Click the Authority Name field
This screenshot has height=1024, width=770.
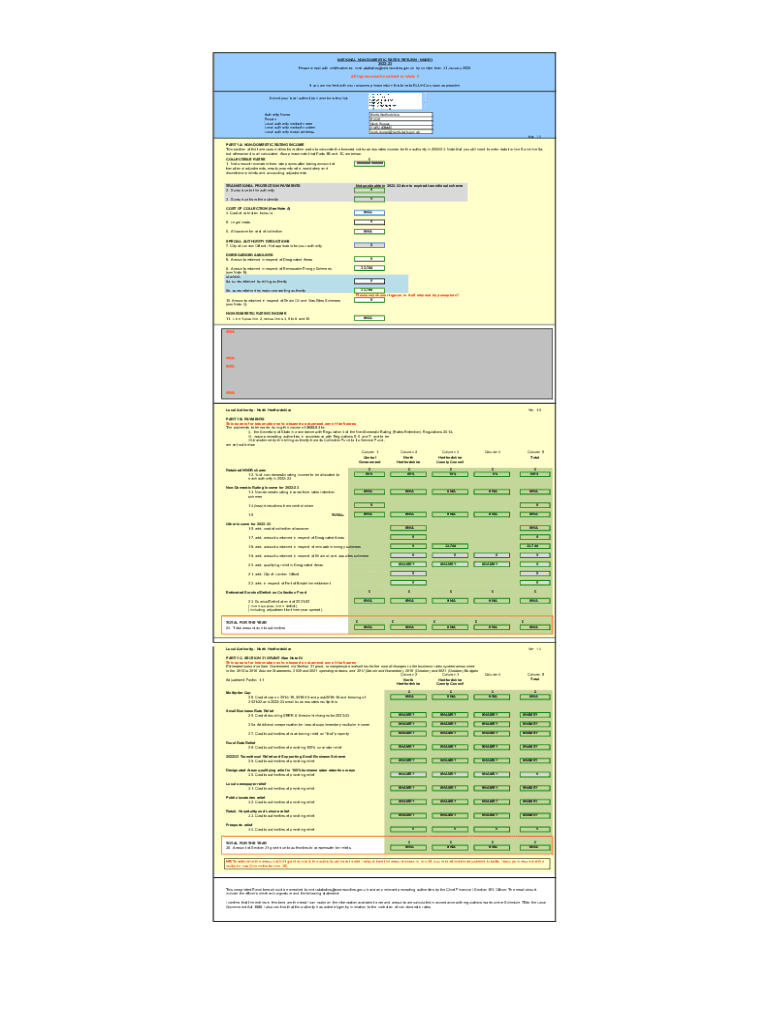click(403, 115)
